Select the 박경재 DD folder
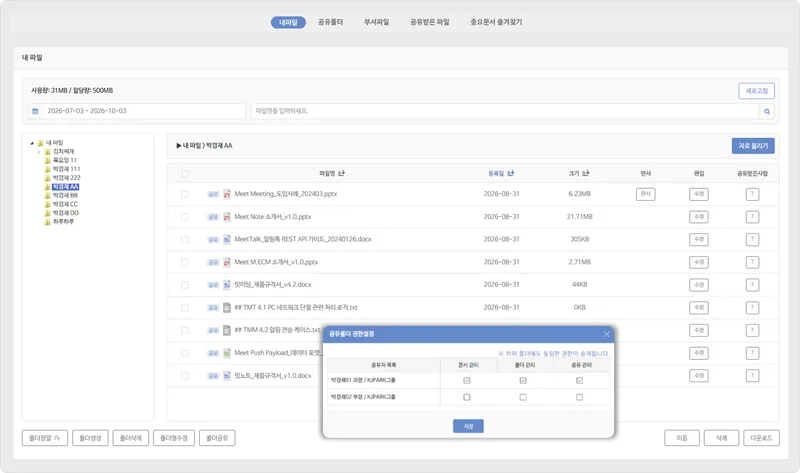 (66, 213)
